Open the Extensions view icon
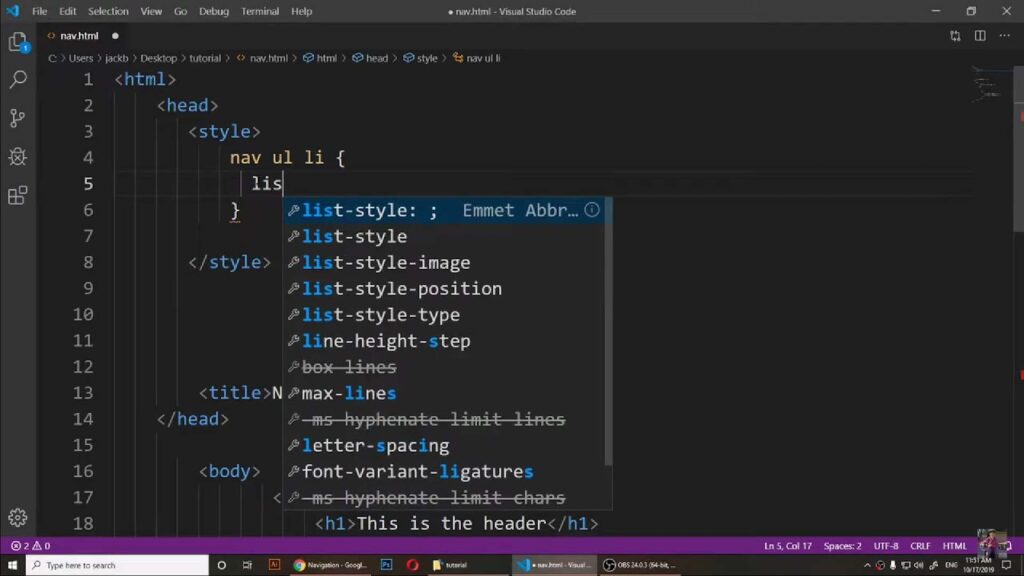1024x576 pixels. 18,195
